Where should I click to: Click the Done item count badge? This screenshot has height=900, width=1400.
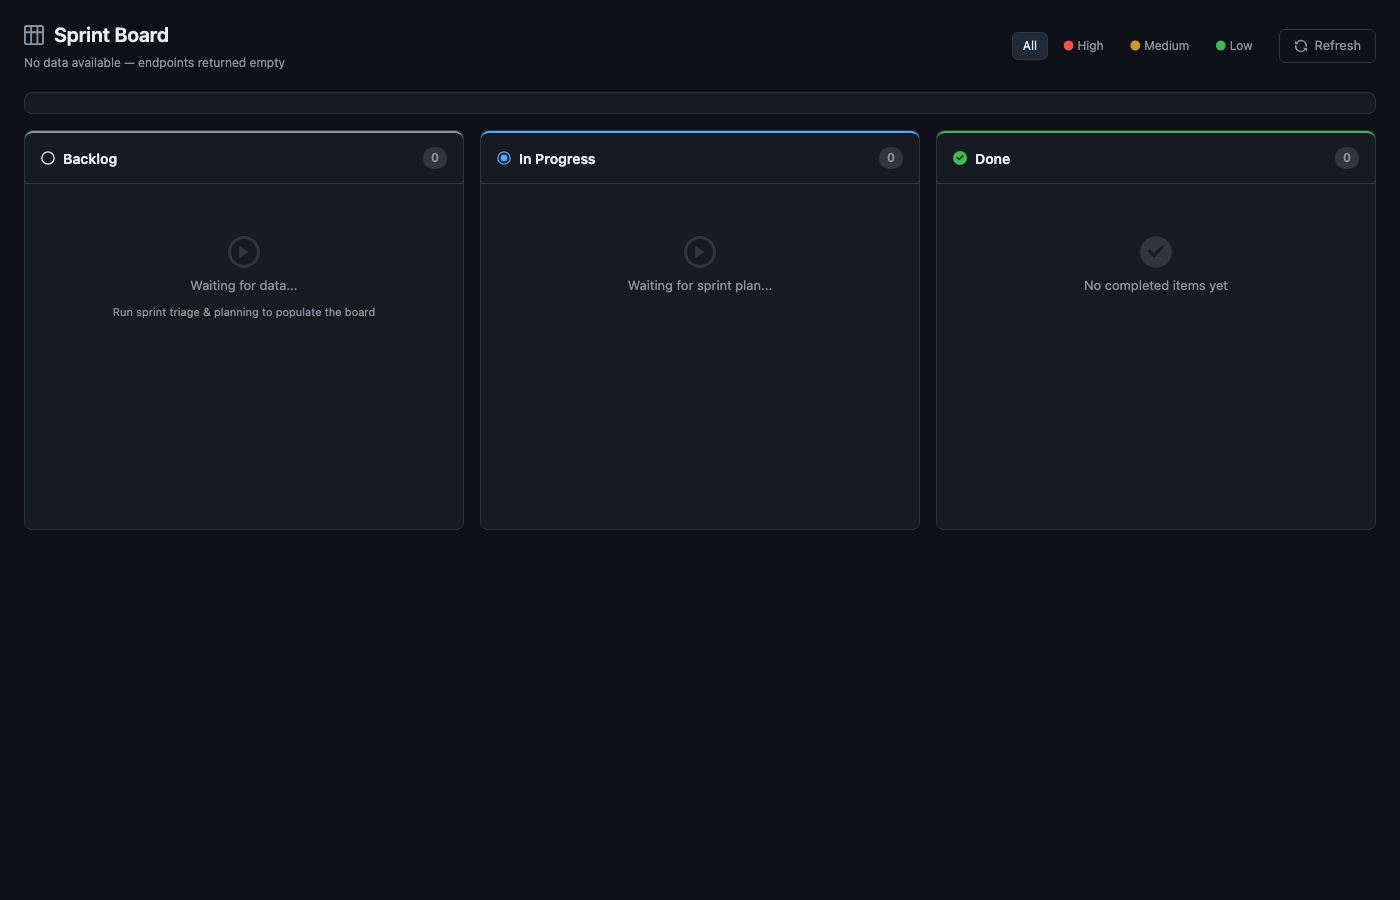[x=1347, y=158]
